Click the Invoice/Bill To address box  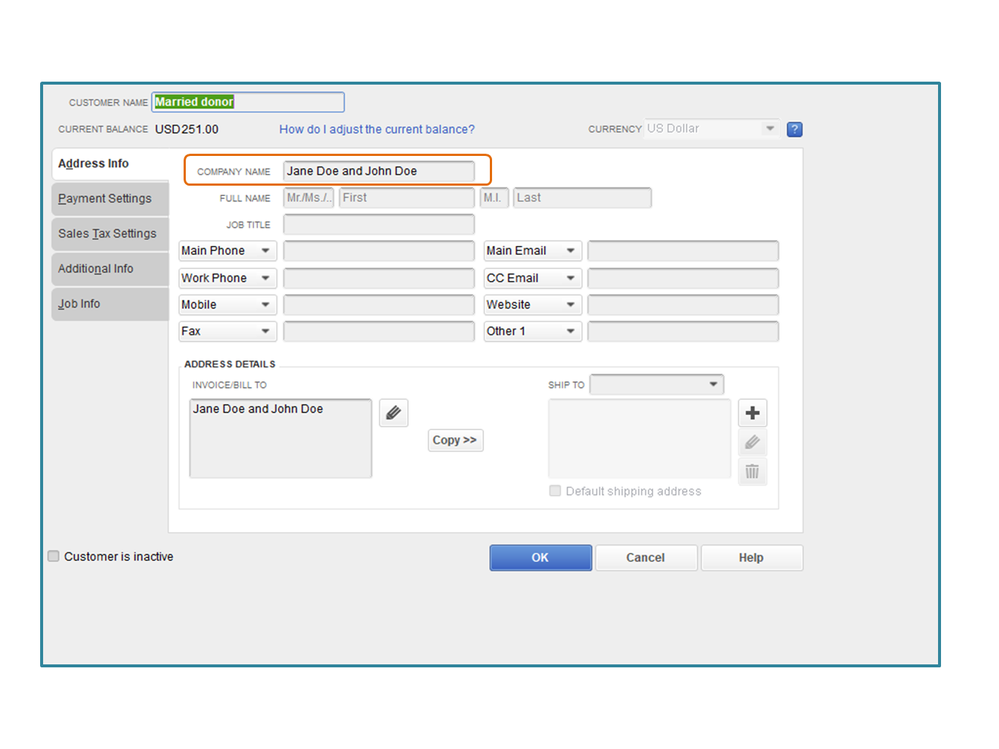(280, 438)
